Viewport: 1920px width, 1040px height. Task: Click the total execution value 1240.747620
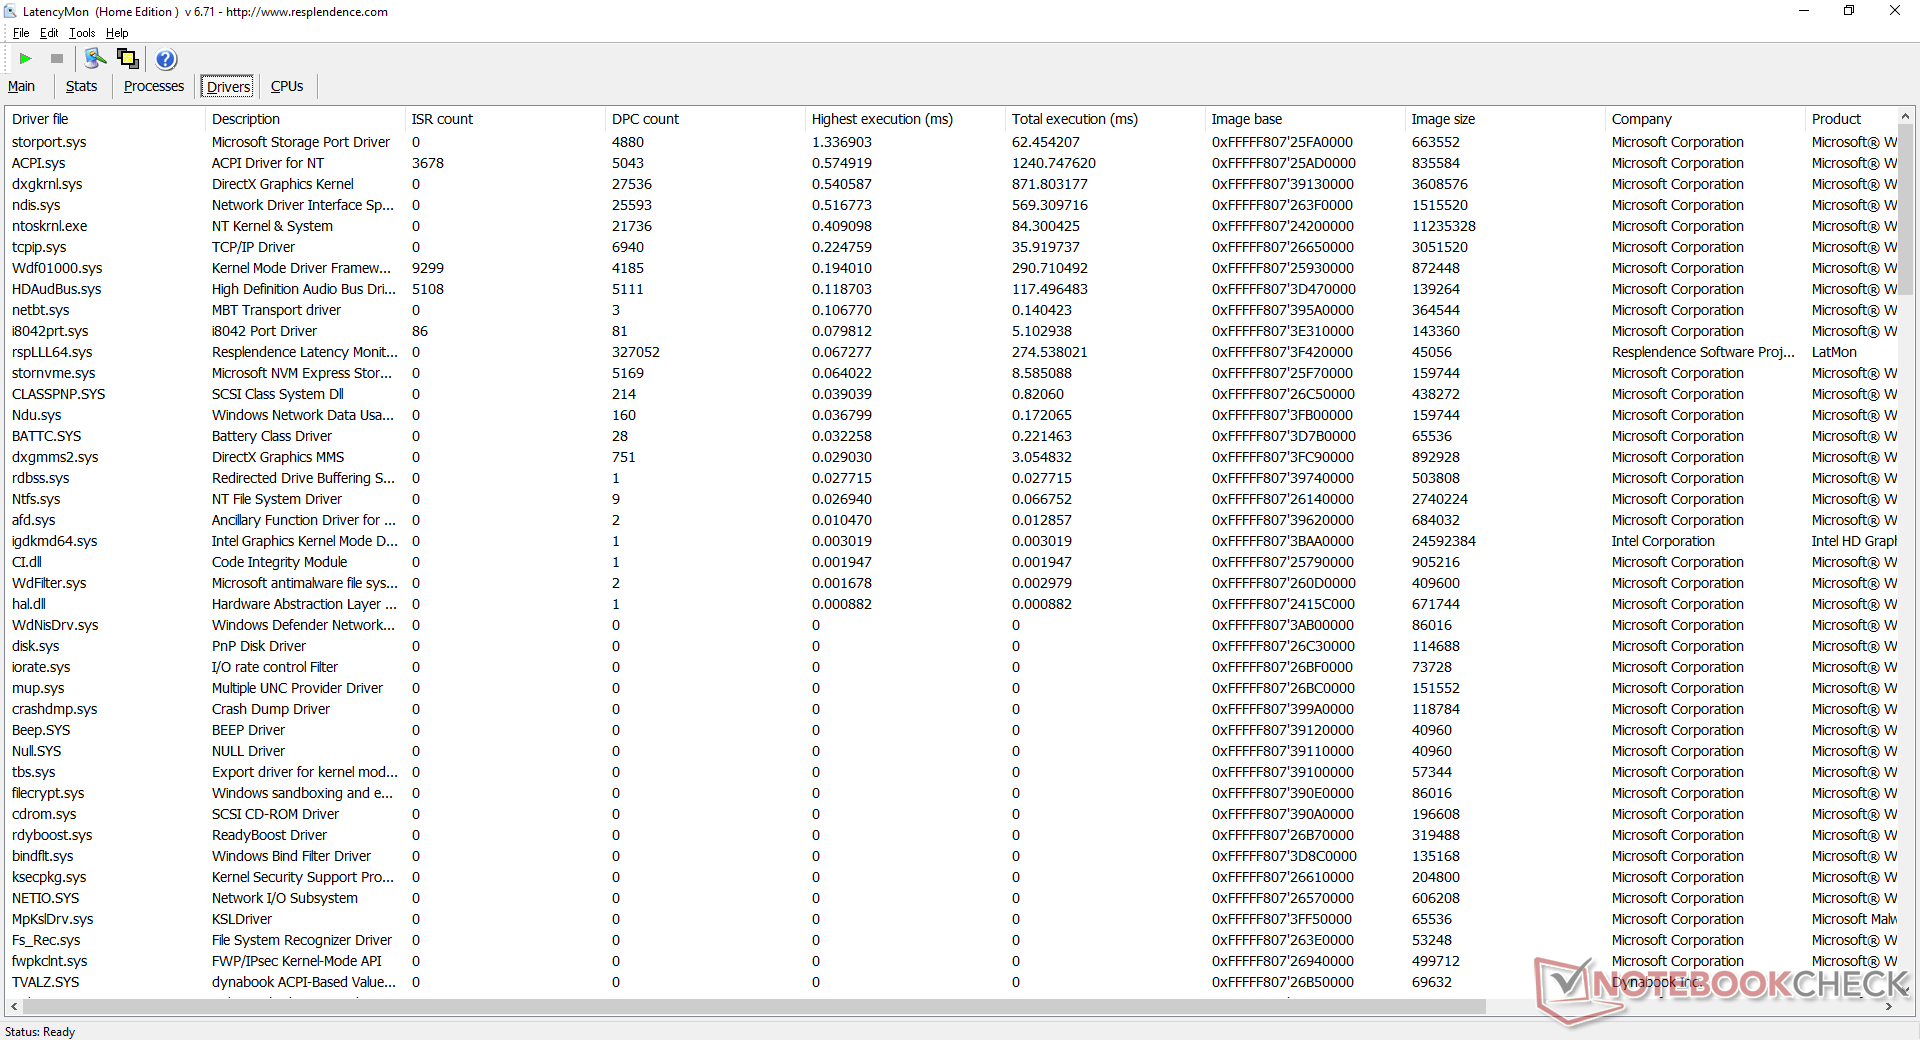(x=1054, y=163)
